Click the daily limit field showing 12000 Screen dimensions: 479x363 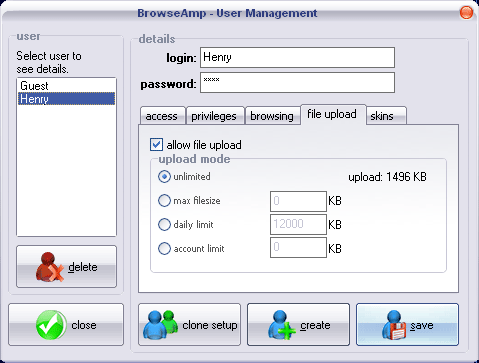[x=298, y=224]
